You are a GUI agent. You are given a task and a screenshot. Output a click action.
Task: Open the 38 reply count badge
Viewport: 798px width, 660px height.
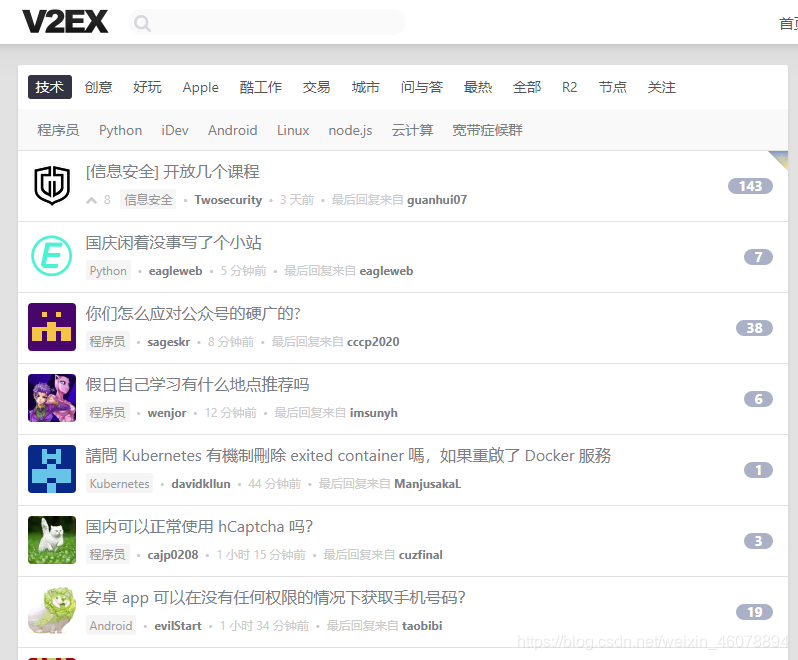tap(754, 328)
